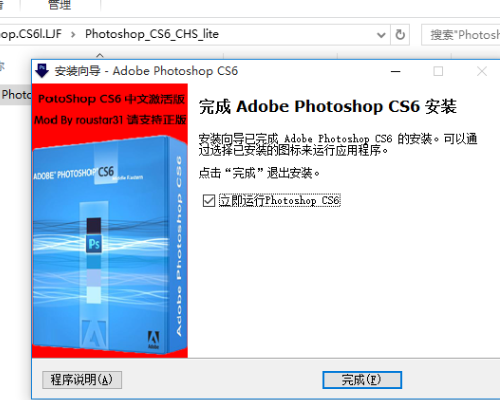Click the breadcrumb chevron before Photoshop_CS6_CHS_lite
Image resolution: width=500 pixels, height=400 pixels.
point(73,34)
